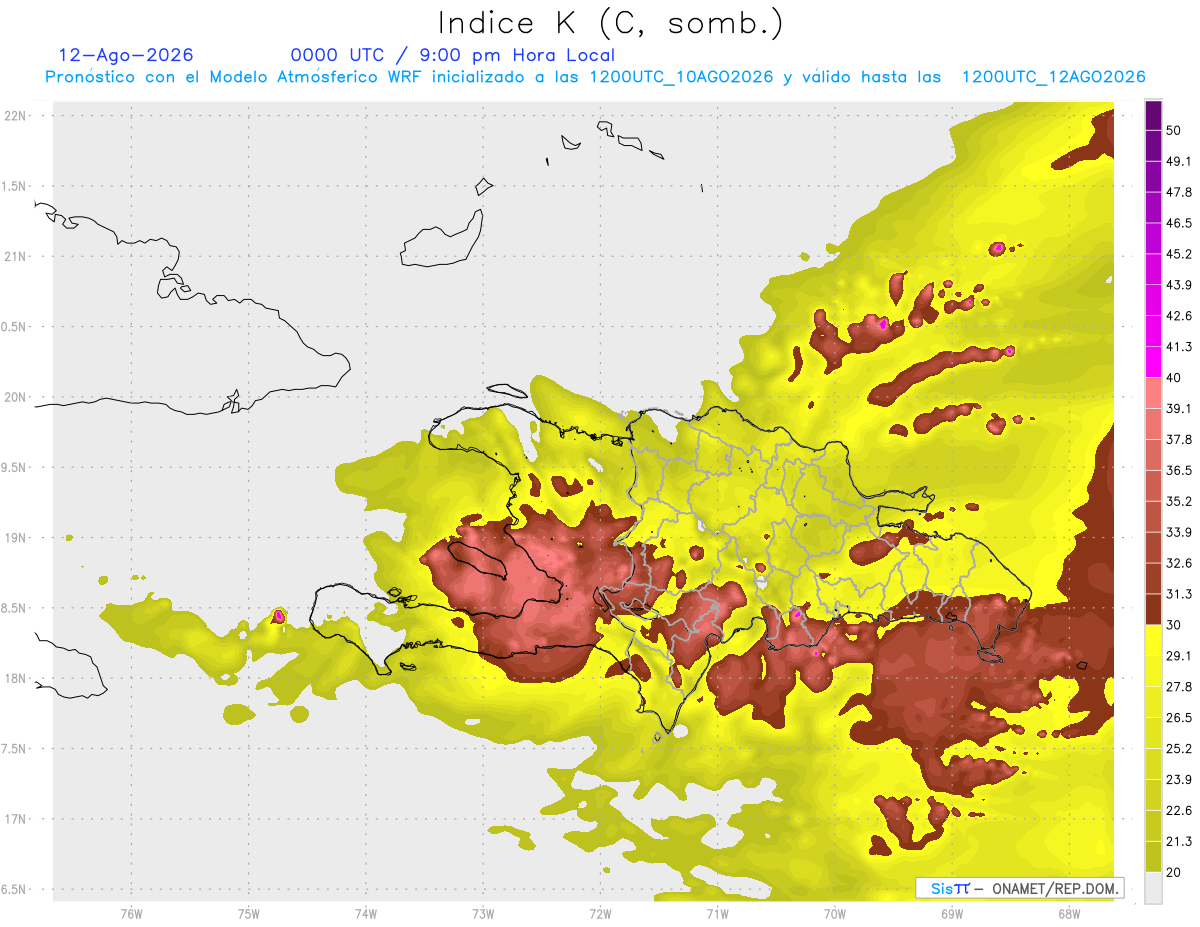Click the bright yellow 29.1 legend segment
This screenshot has height=927, width=1200.
1153,640
